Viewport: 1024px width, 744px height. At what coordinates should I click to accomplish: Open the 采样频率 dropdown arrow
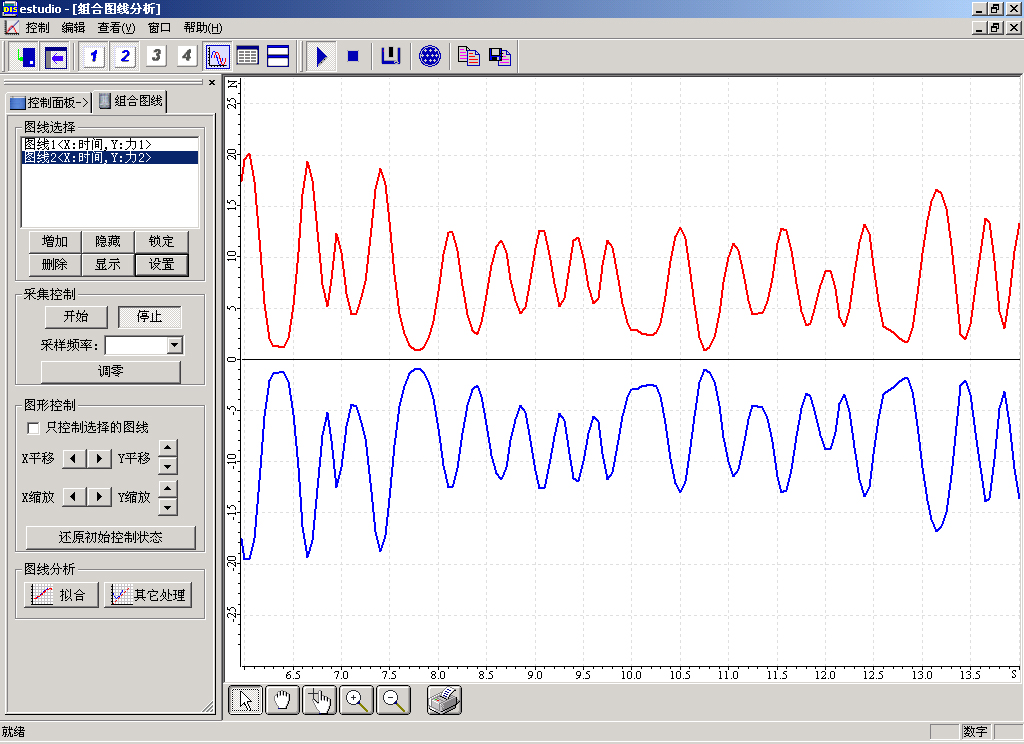(x=175, y=345)
